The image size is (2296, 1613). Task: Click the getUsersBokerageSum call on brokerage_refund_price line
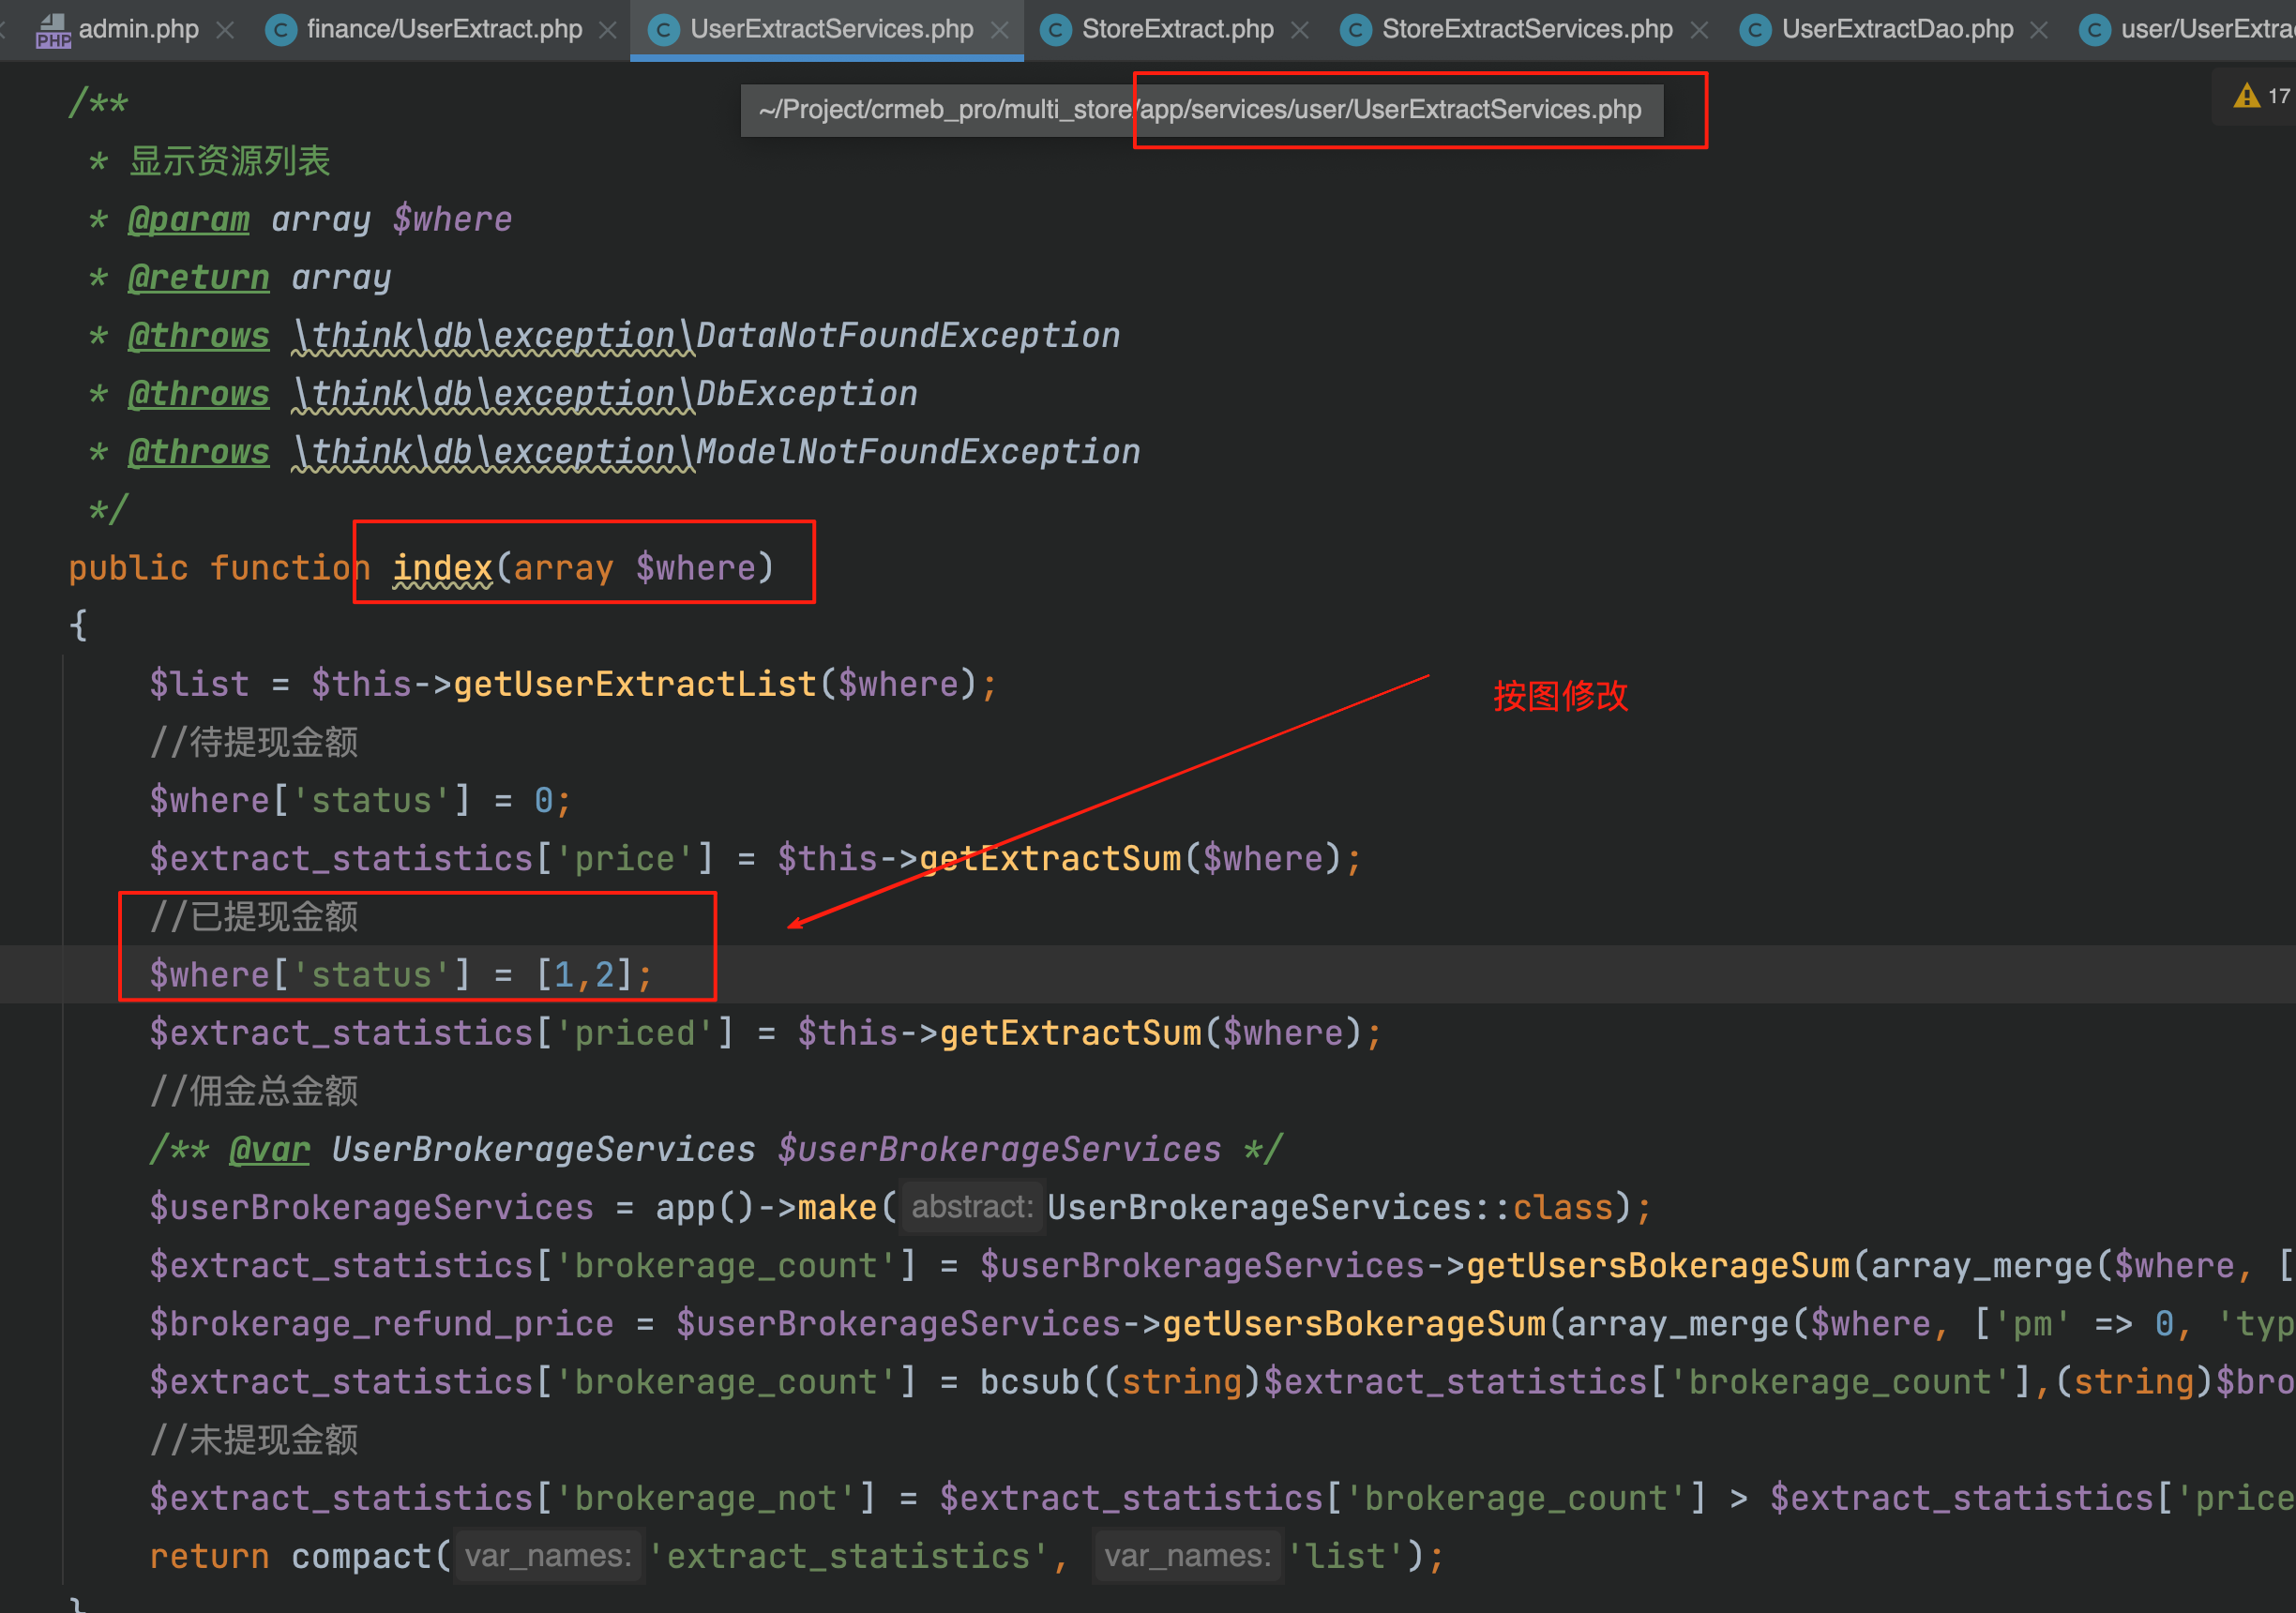click(x=1354, y=1324)
